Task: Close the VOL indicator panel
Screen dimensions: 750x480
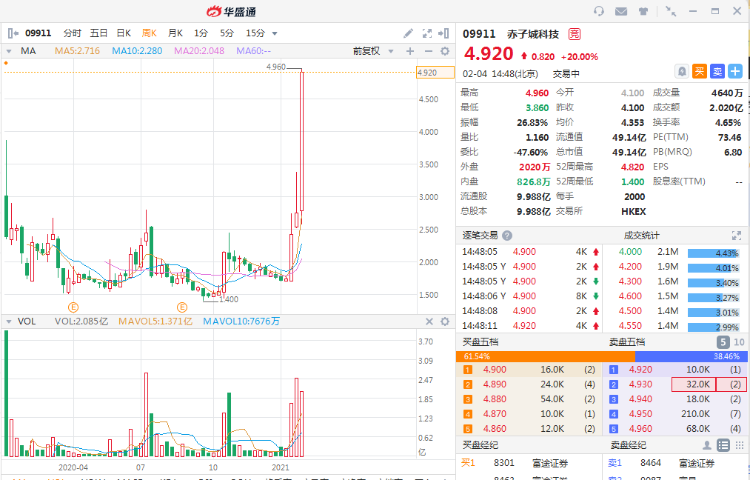Action: pos(429,321)
